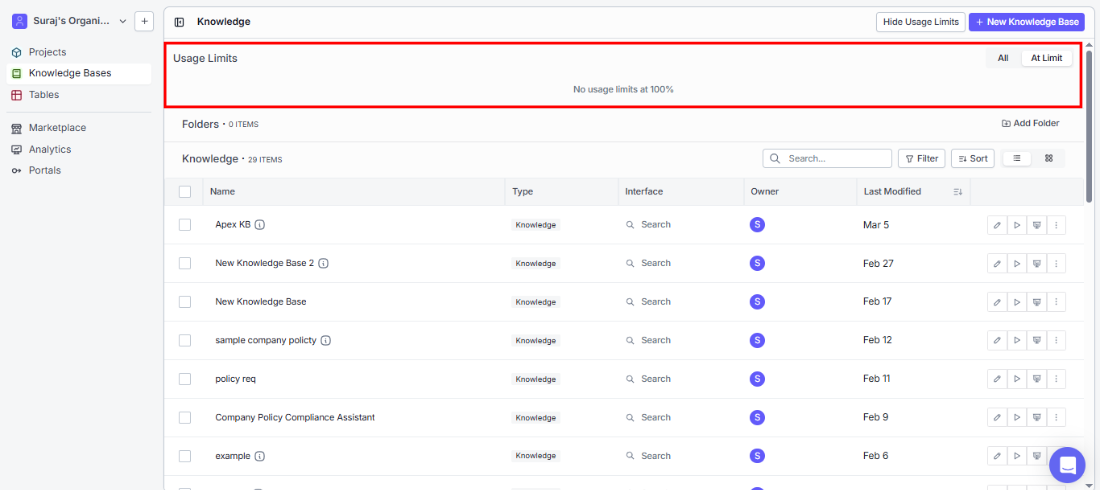This screenshot has height=490, width=1100.
Task: Create a New Knowledge Base
Action: point(1026,22)
